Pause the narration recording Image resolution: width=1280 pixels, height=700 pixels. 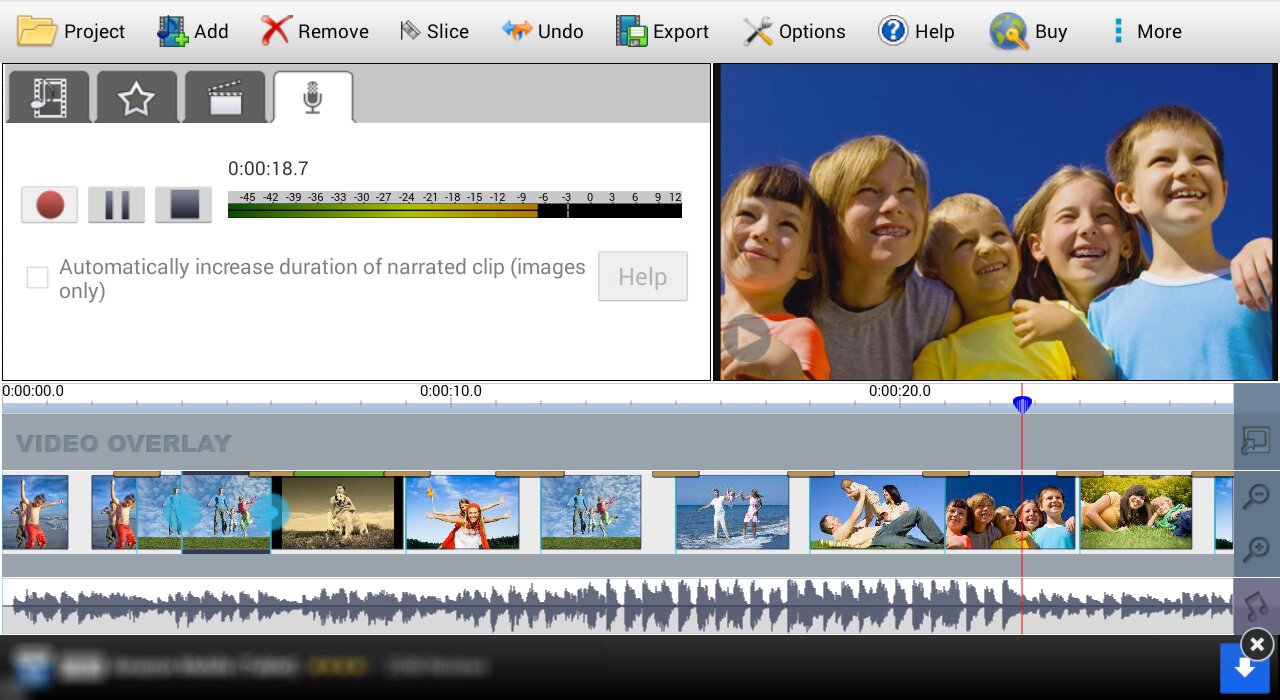(x=117, y=205)
